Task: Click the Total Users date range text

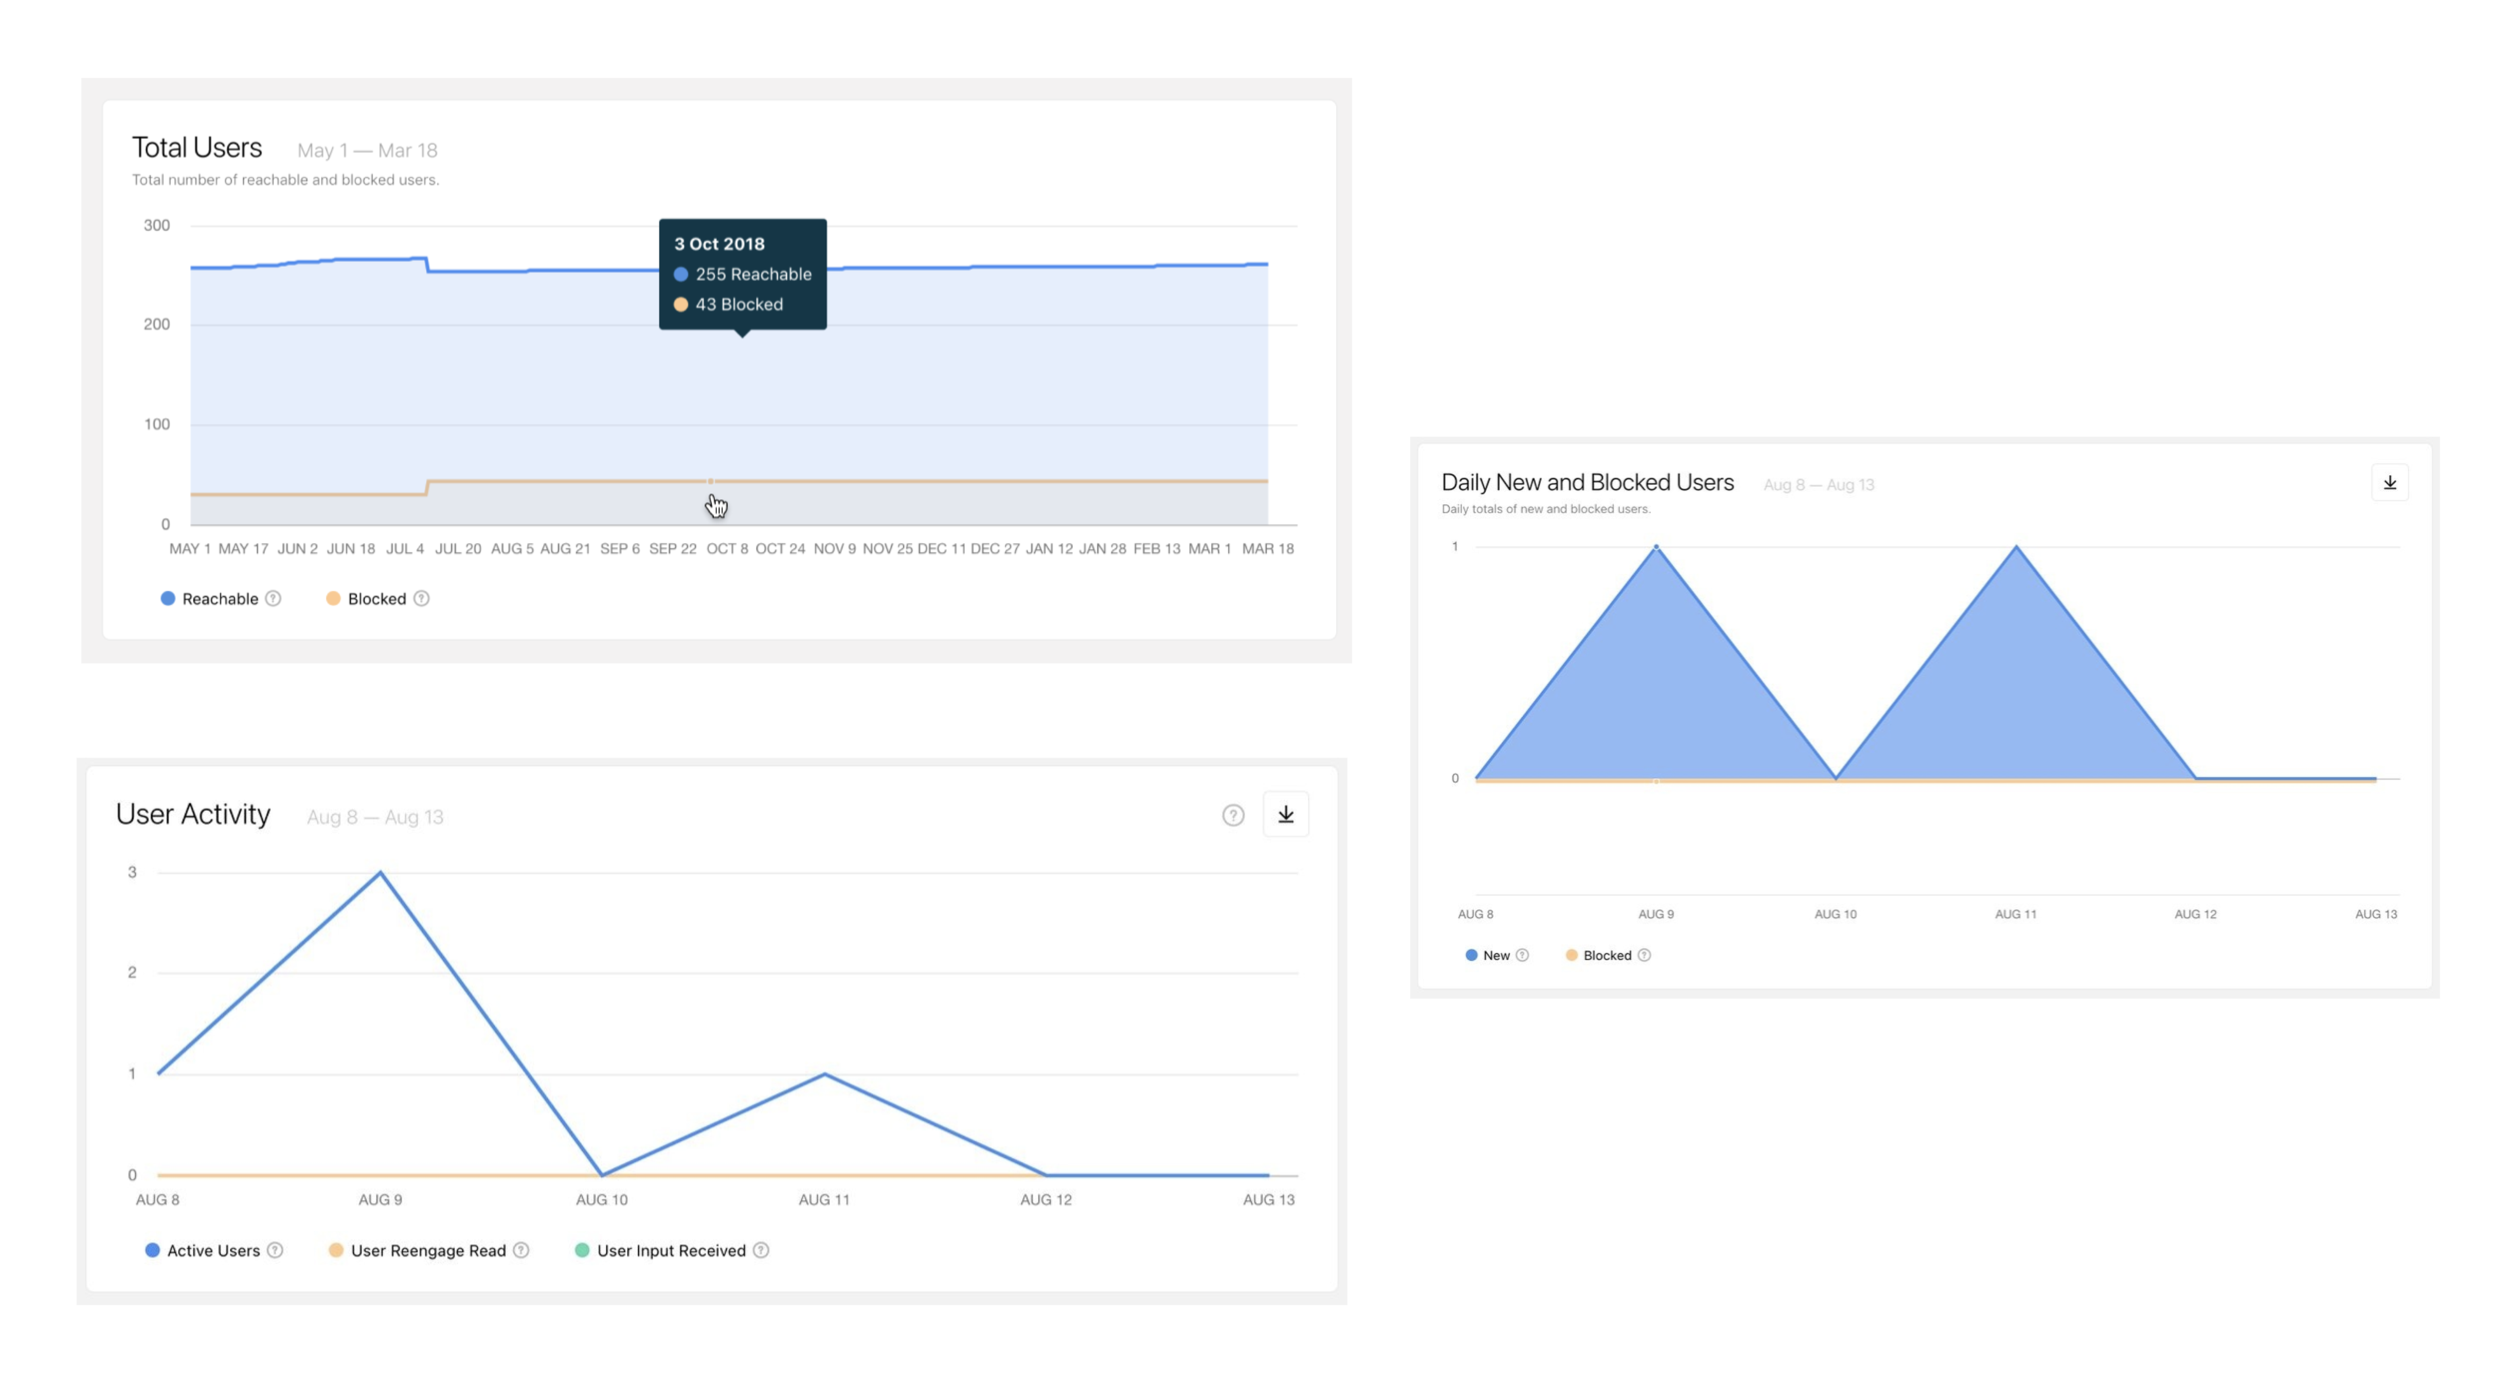Action: 367,151
